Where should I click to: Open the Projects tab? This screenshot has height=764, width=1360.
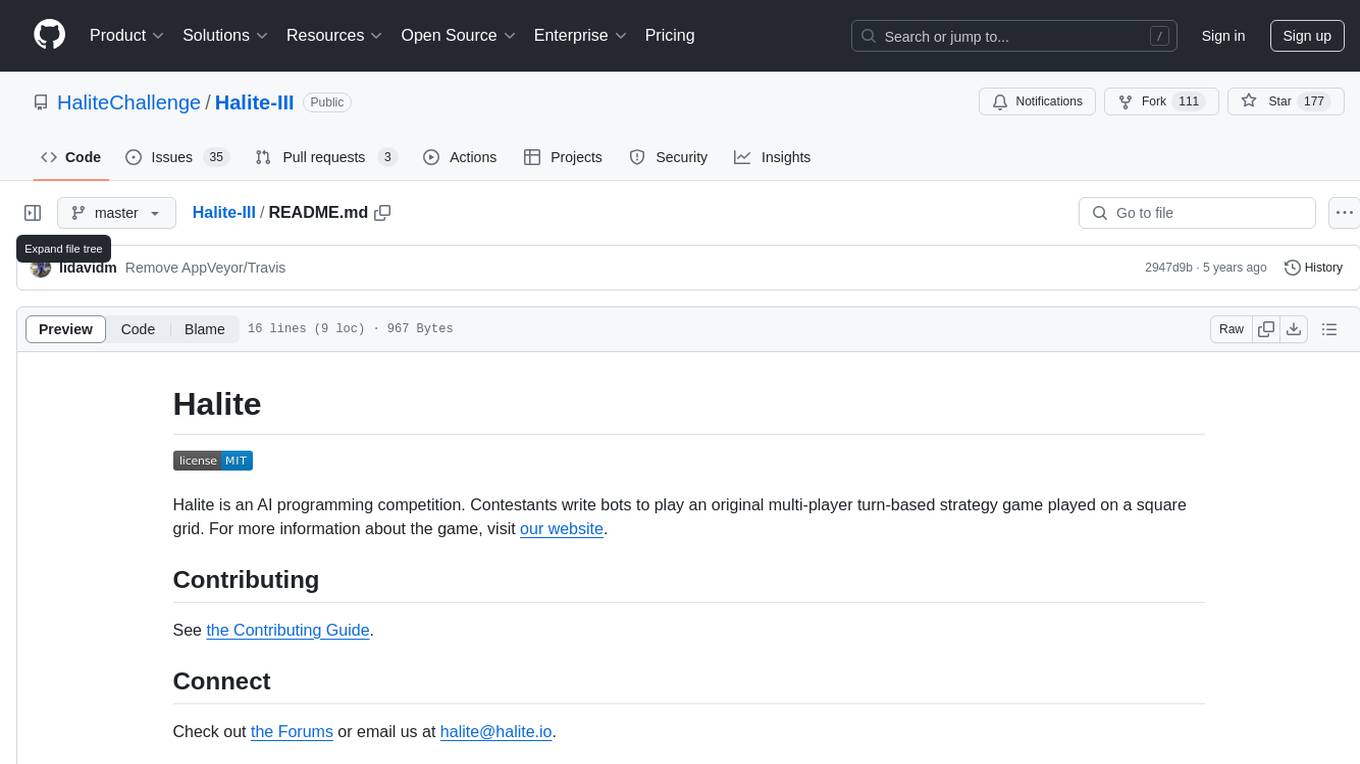563,157
